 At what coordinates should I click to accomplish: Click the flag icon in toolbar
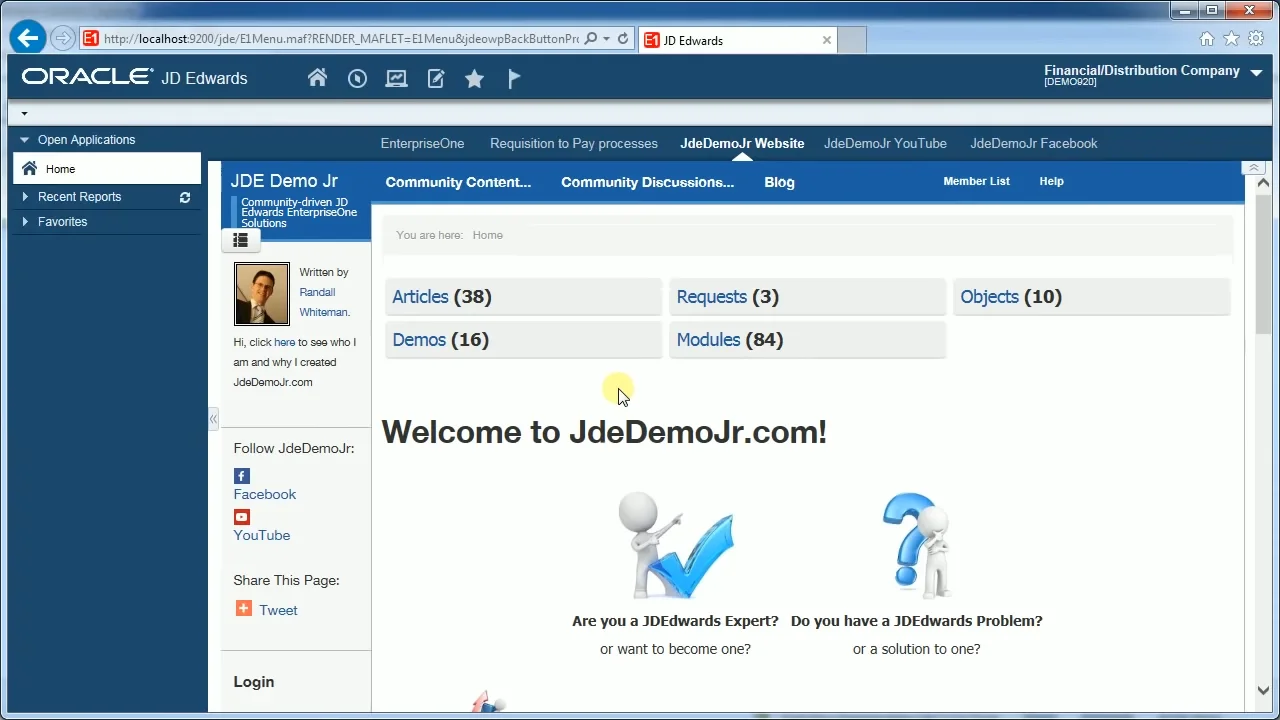(514, 78)
